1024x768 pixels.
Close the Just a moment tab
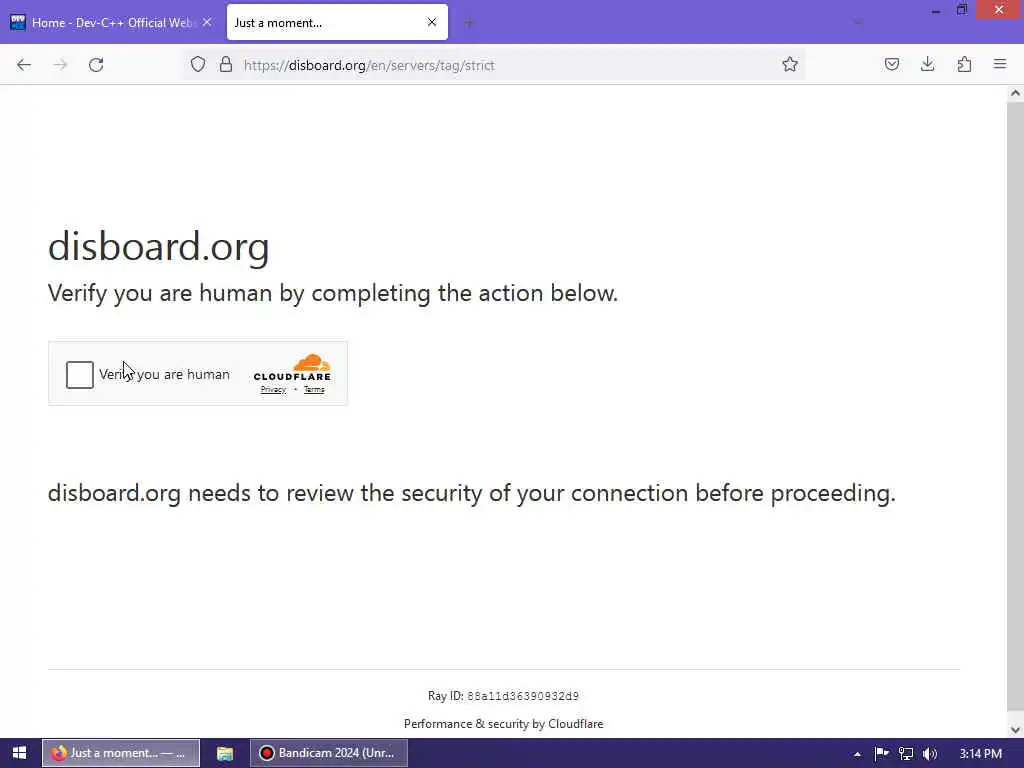pos(432,22)
